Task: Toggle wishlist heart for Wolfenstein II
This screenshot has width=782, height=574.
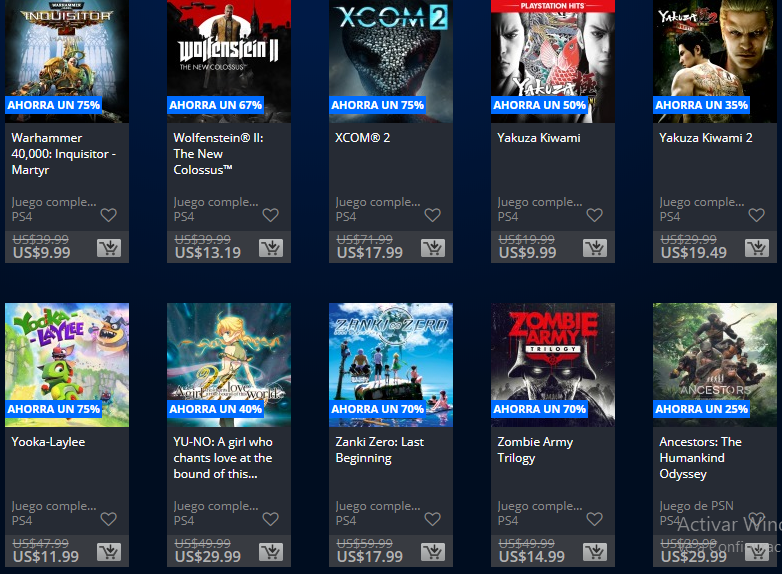Action: pos(270,215)
